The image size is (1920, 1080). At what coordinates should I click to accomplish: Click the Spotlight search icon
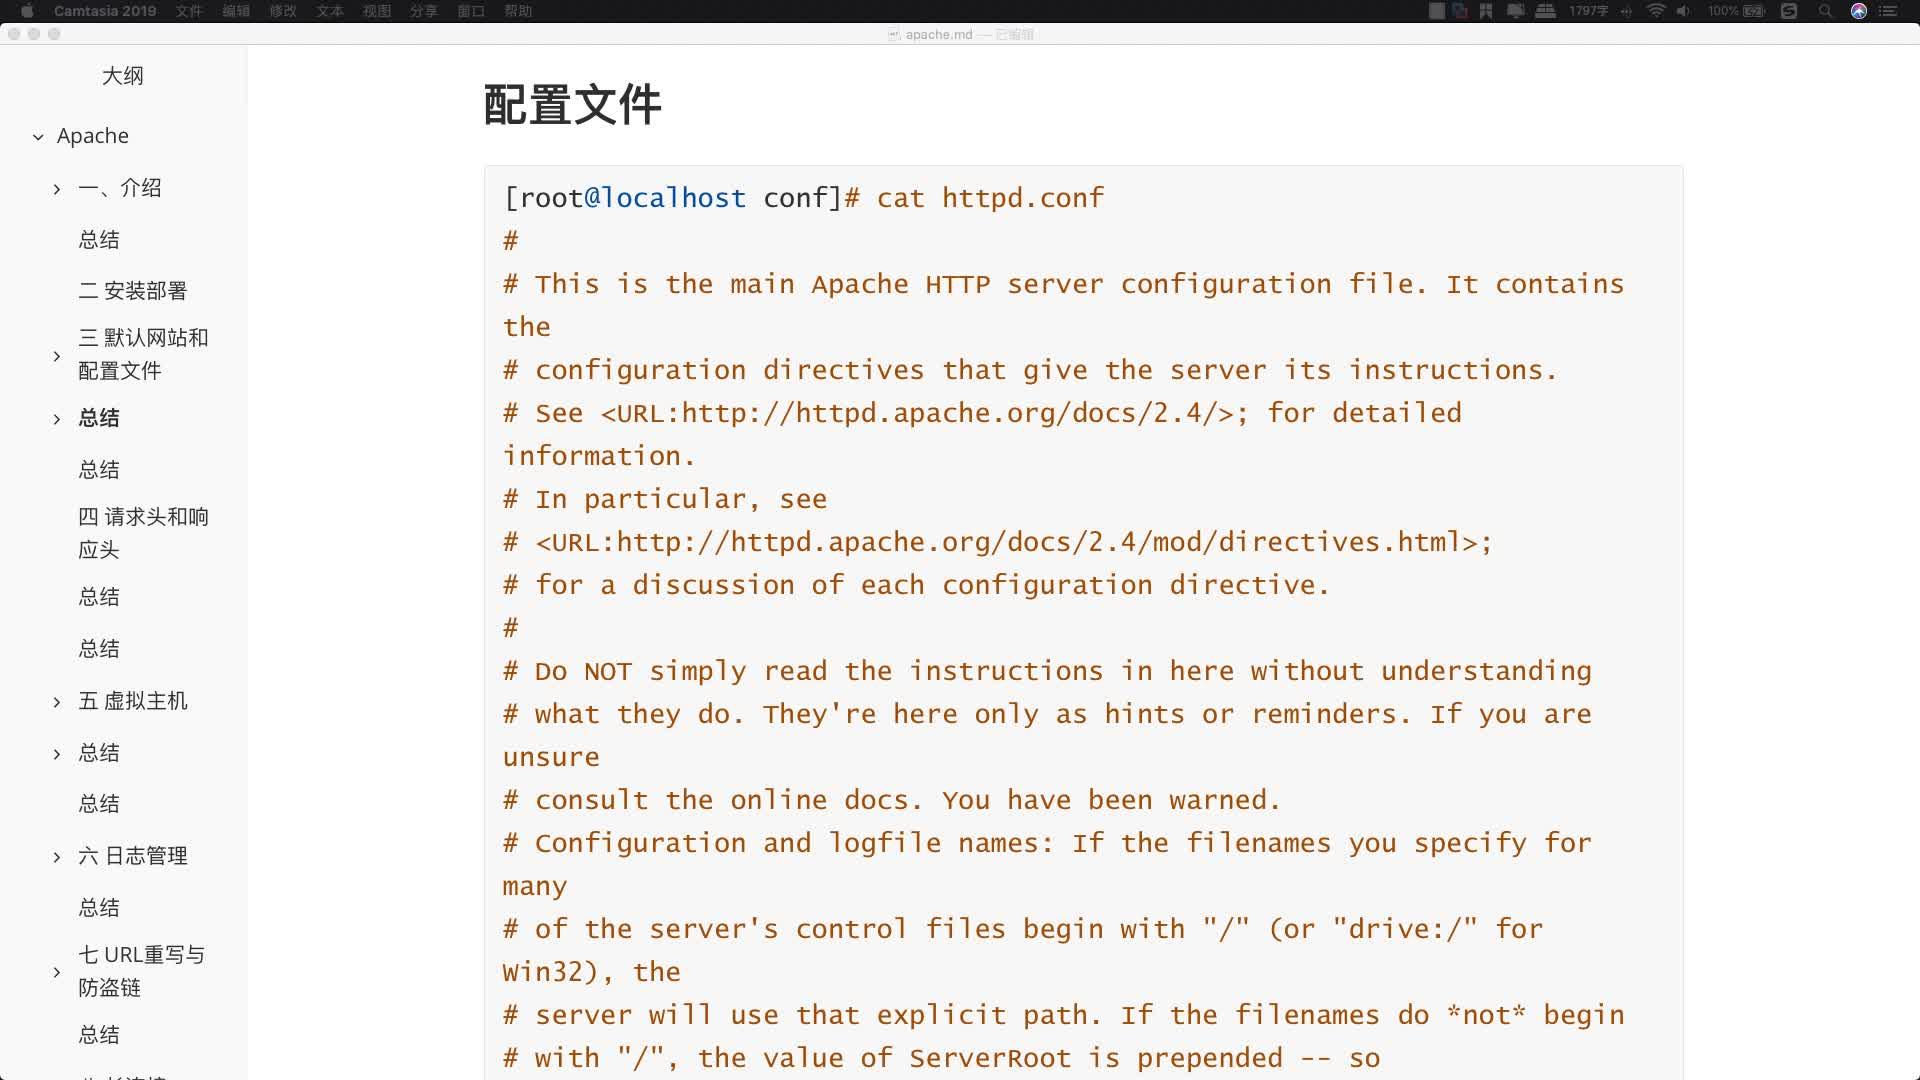click(1825, 11)
